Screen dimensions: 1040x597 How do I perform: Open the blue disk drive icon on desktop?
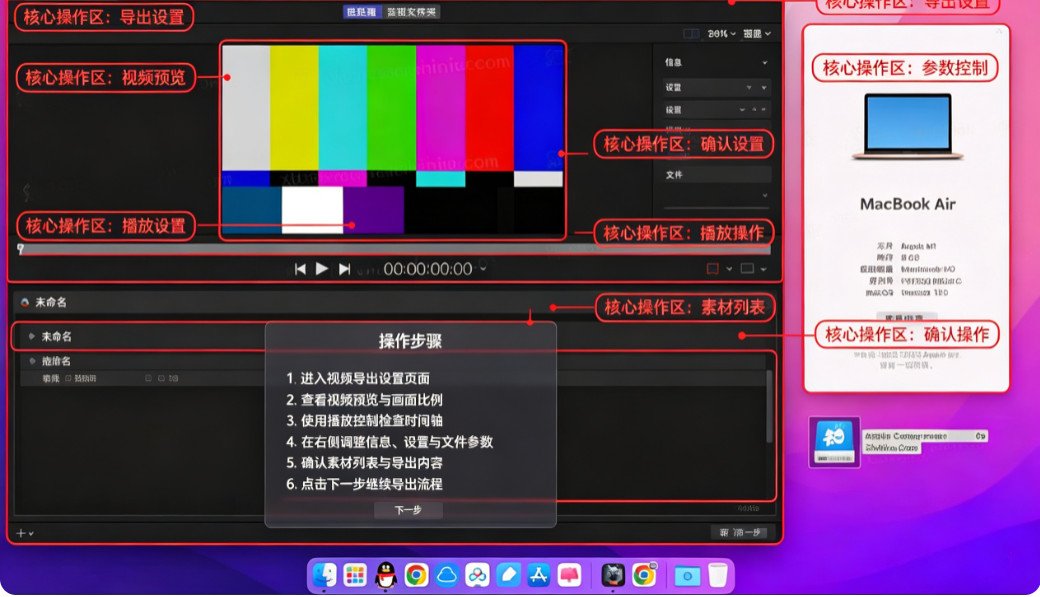tap(834, 442)
